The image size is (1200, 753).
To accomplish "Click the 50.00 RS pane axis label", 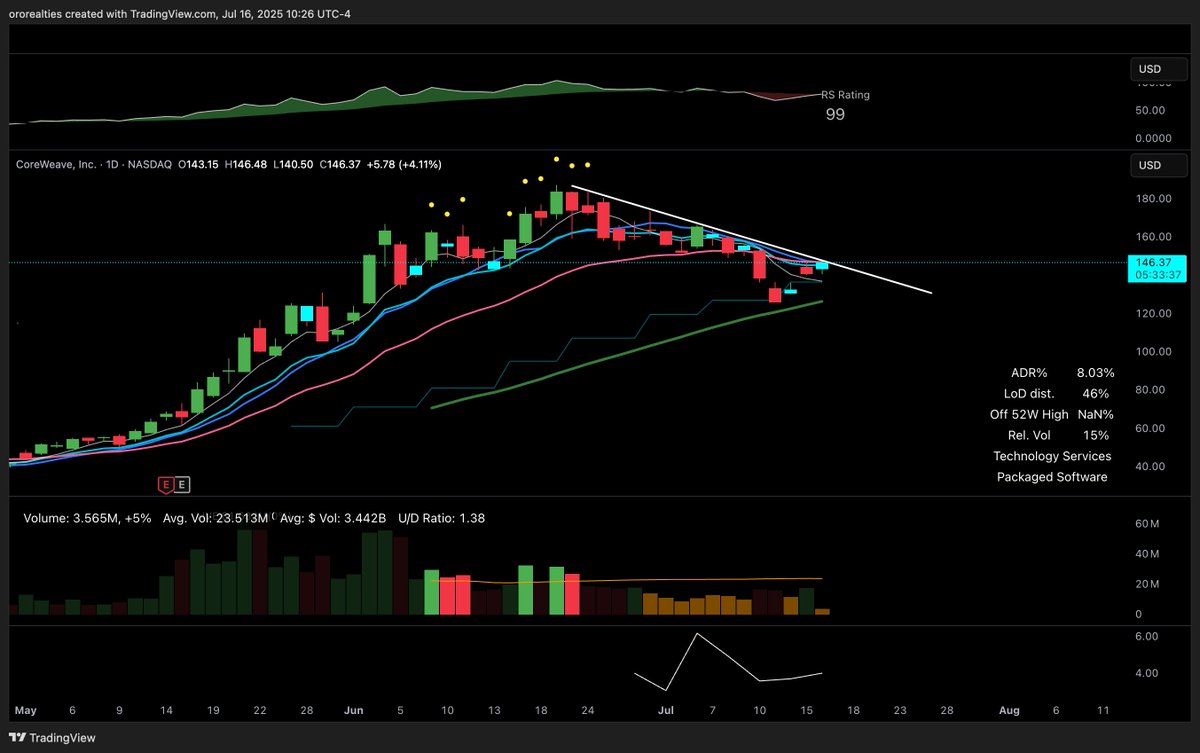I will 1150,111.
